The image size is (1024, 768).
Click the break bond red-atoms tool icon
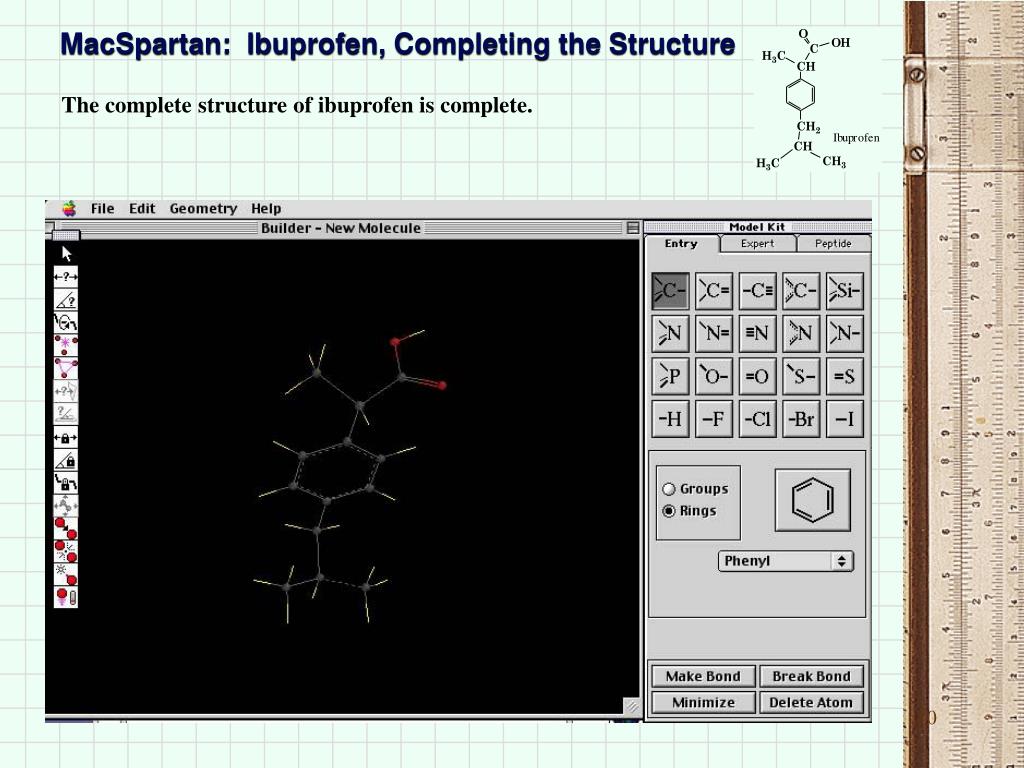point(66,552)
